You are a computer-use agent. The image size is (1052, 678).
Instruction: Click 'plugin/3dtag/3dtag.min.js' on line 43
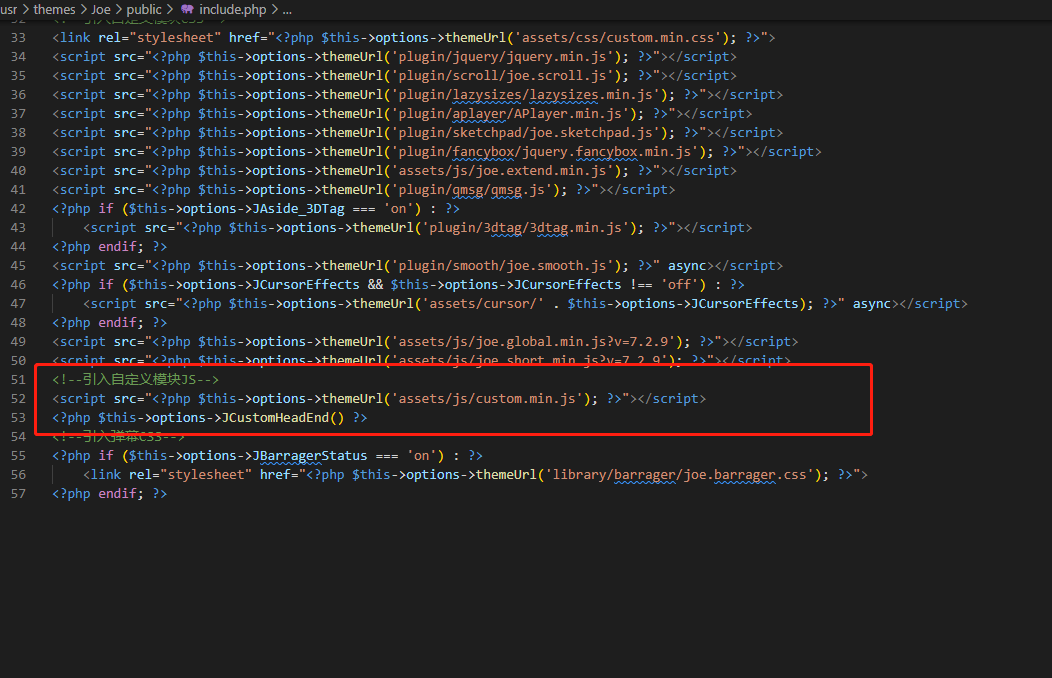pos(525,228)
